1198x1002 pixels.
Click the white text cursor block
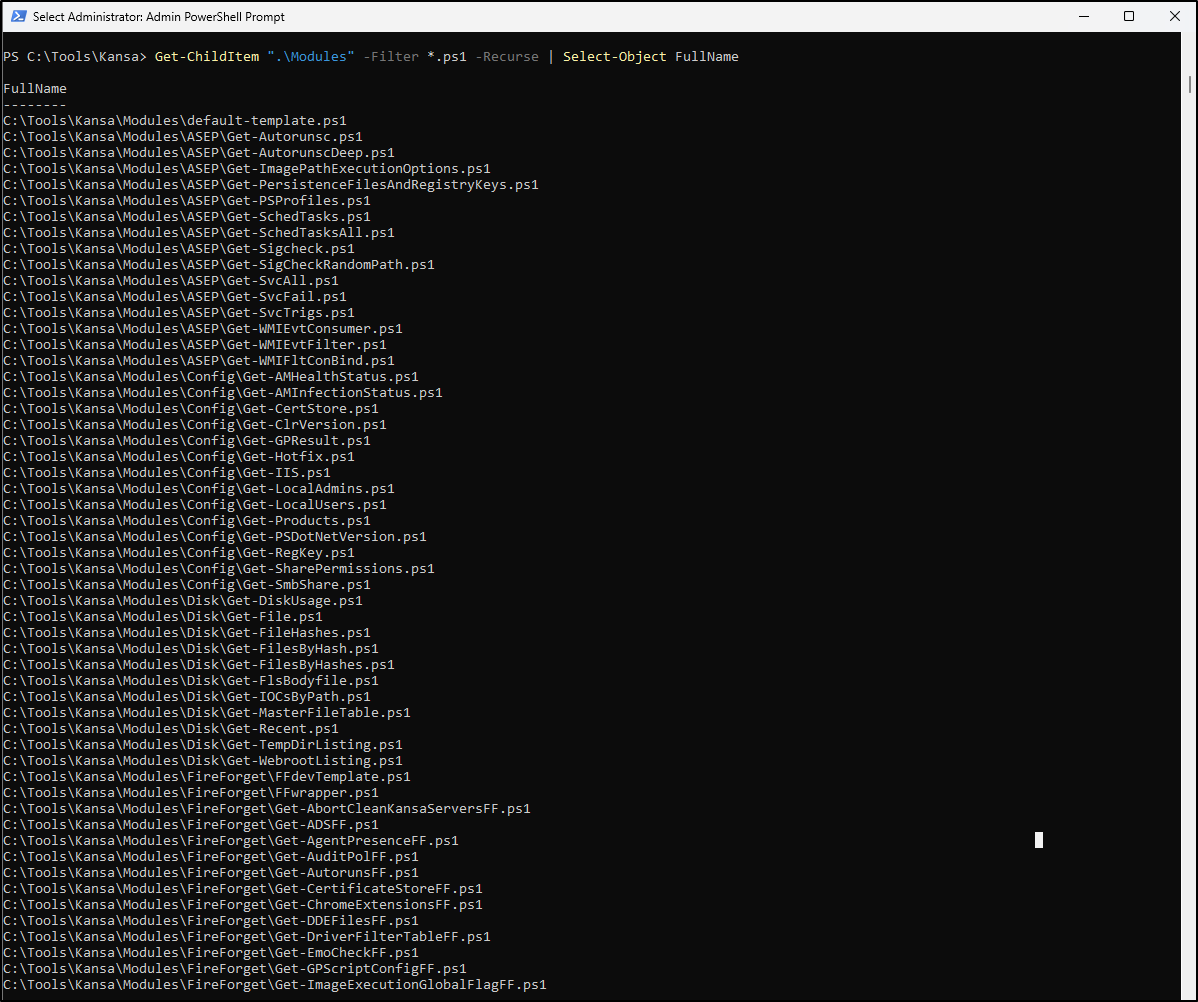(x=1038, y=840)
